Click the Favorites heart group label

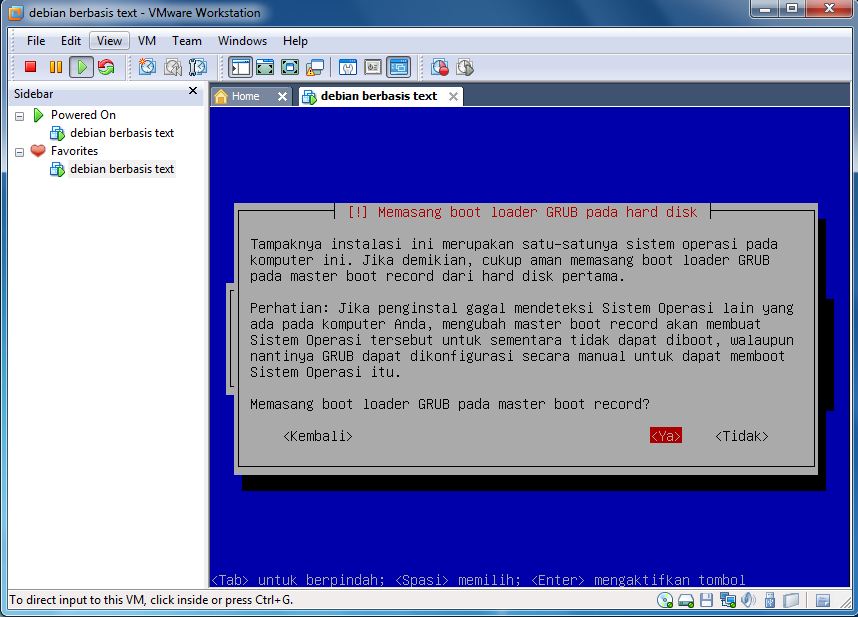(74, 151)
